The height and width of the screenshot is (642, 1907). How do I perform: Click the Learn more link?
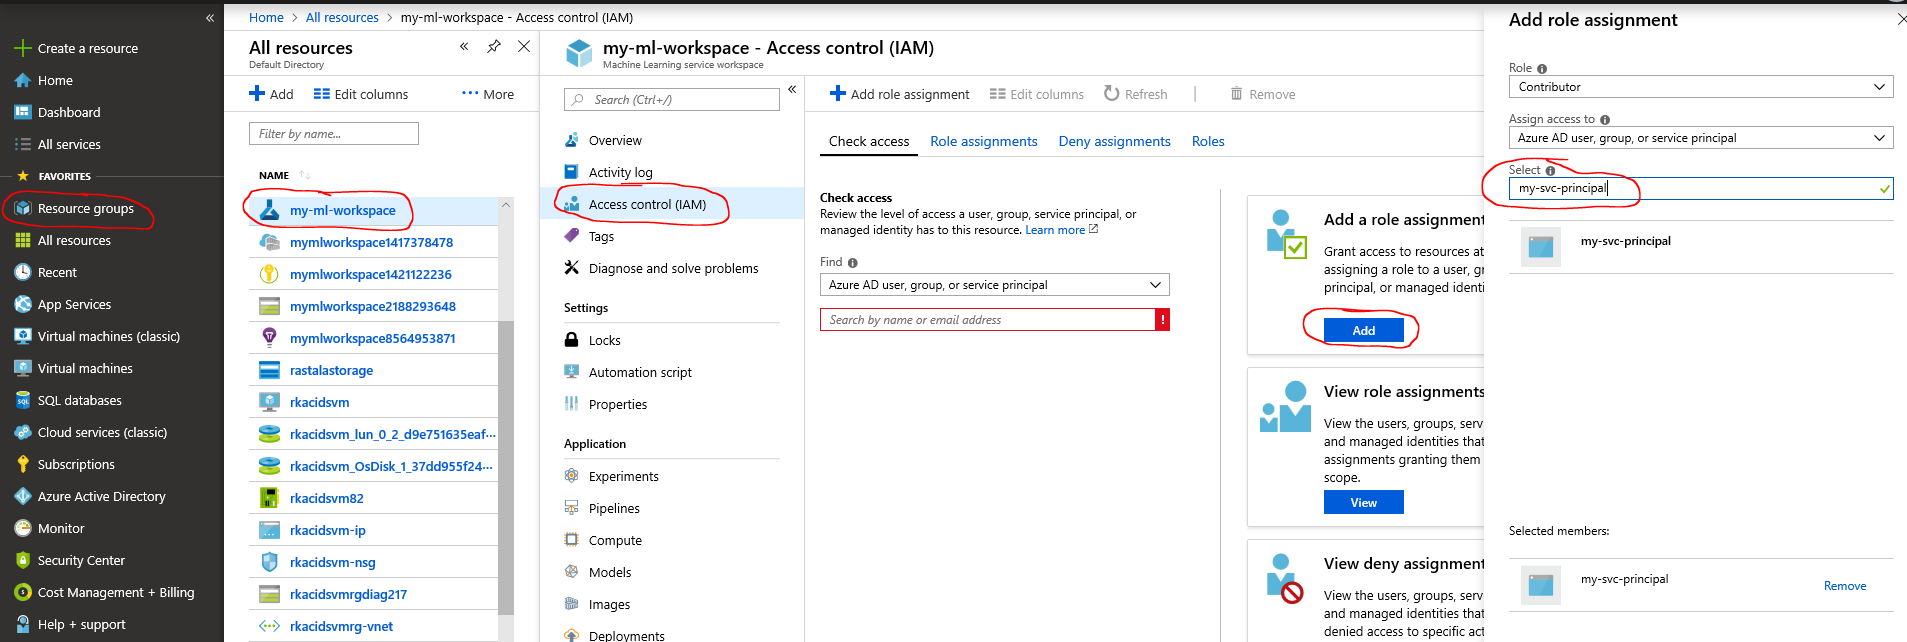coord(1055,230)
